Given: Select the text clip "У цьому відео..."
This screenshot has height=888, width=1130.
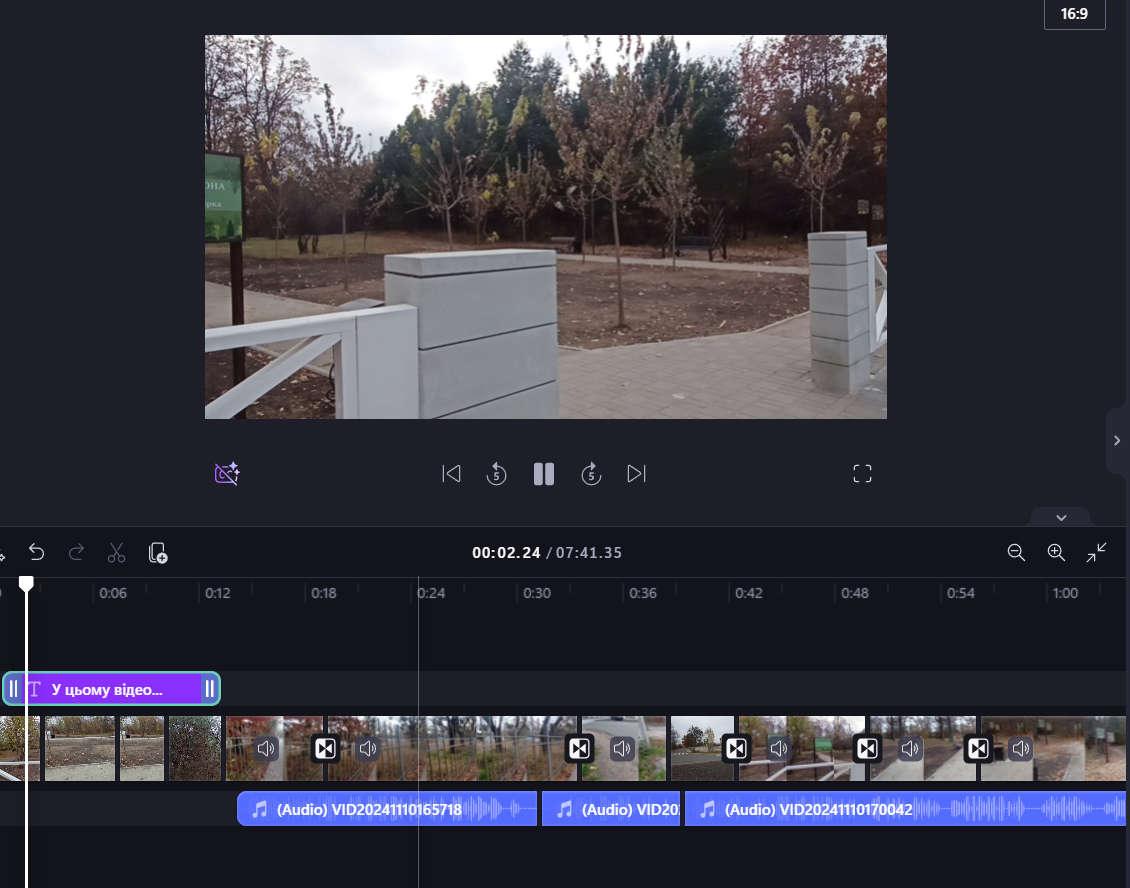Looking at the screenshot, I should point(112,689).
